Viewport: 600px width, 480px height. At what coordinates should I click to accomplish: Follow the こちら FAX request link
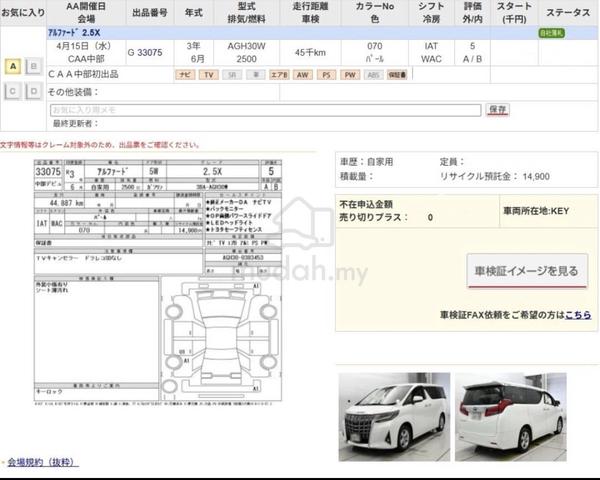pyautogui.click(x=578, y=315)
